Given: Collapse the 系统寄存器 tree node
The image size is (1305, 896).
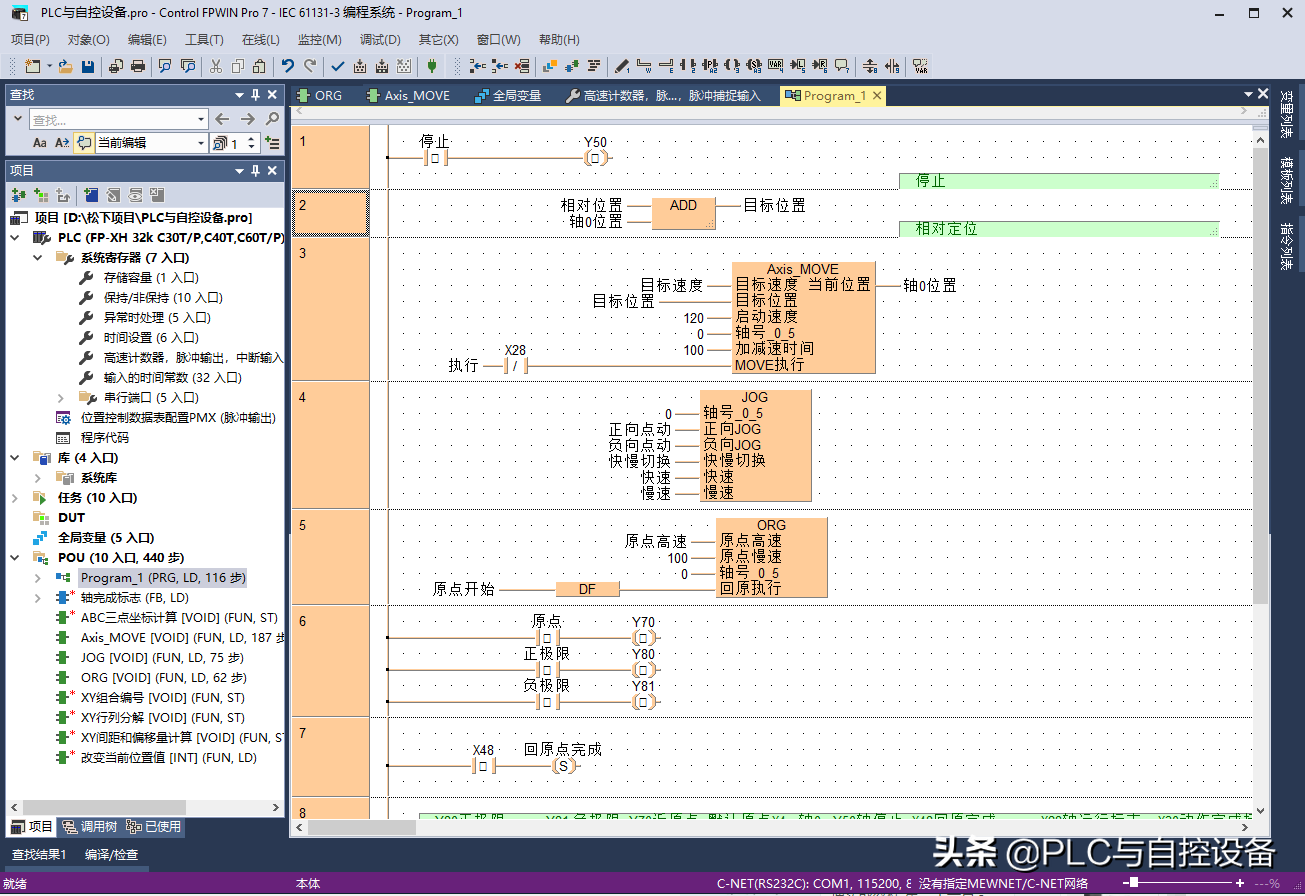Looking at the screenshot, I should point(38,258).
